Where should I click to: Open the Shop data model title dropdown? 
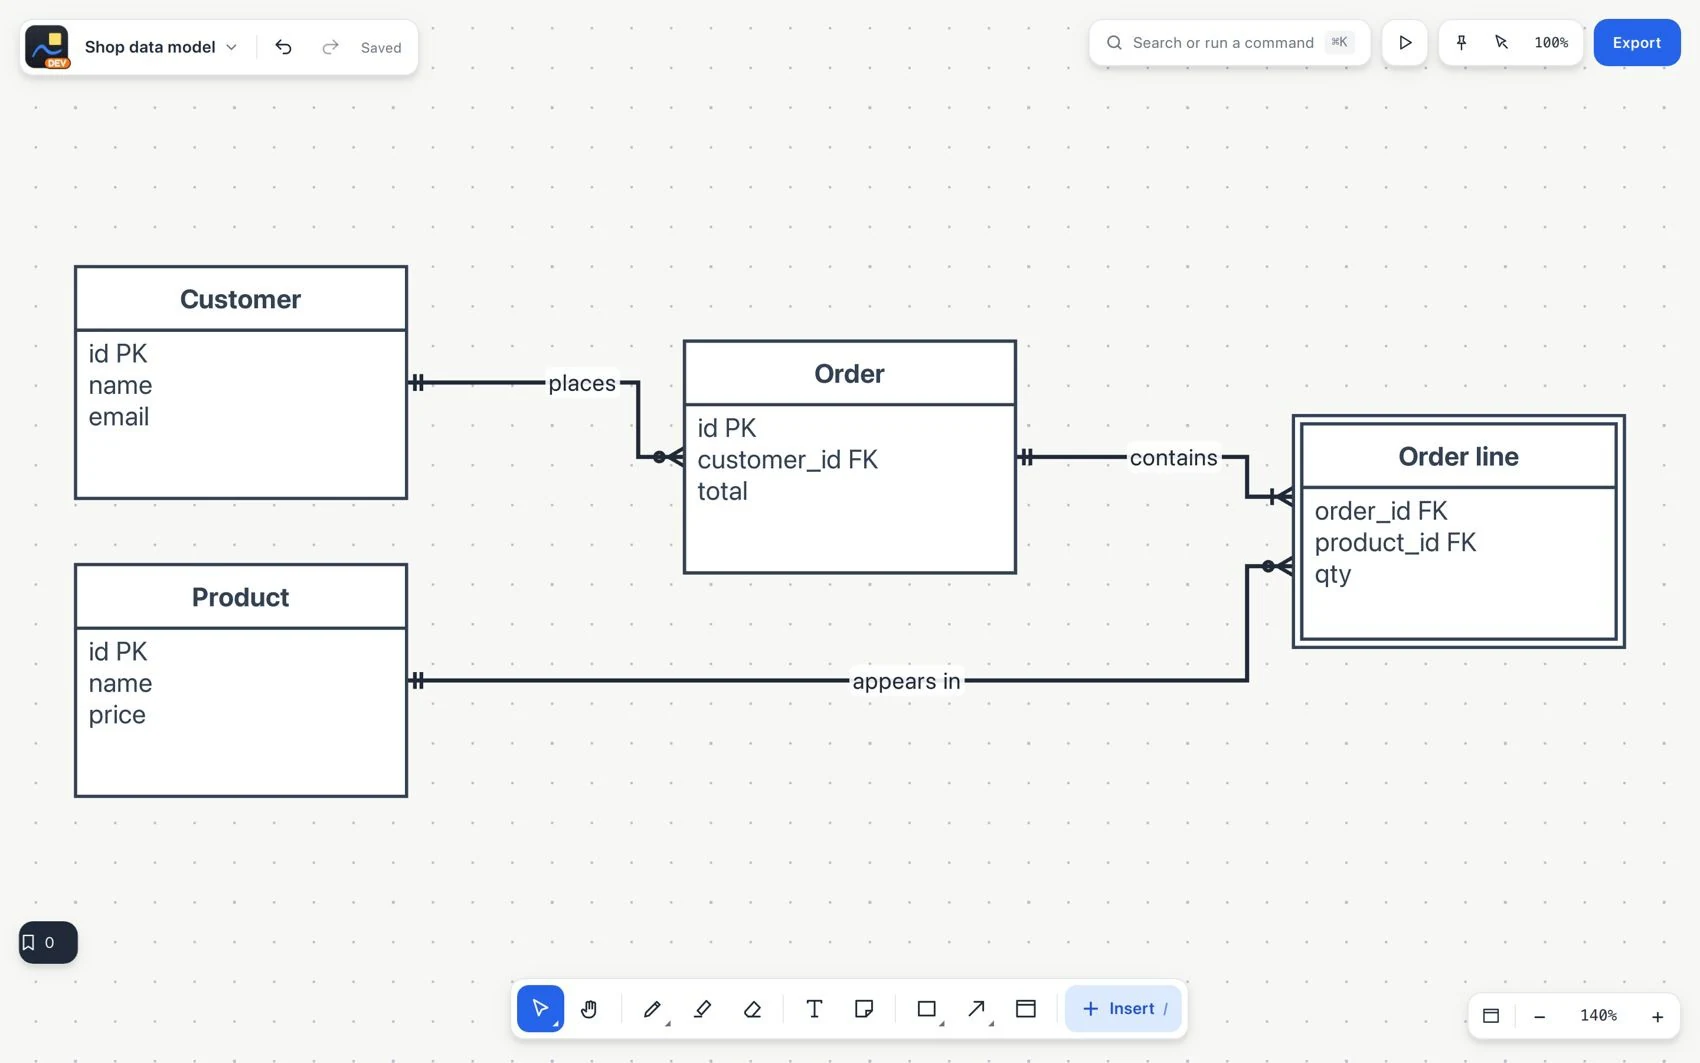(160, 47)
